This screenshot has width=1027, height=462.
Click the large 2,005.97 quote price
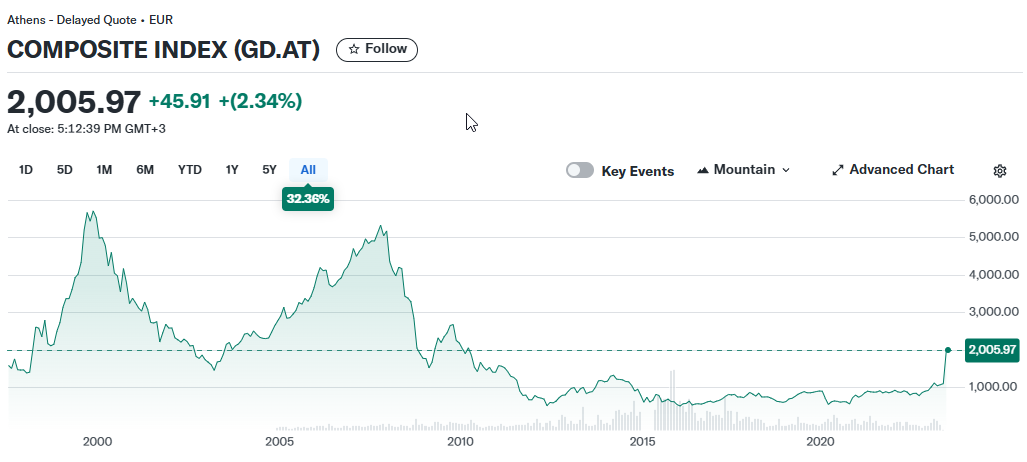pyautogui.click(x=74, y=102)
